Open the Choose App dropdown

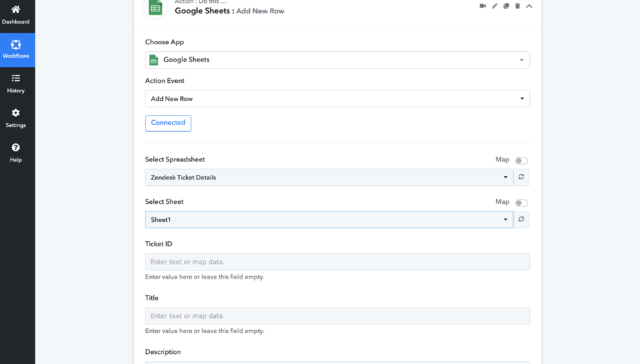[x=338, y=60]
